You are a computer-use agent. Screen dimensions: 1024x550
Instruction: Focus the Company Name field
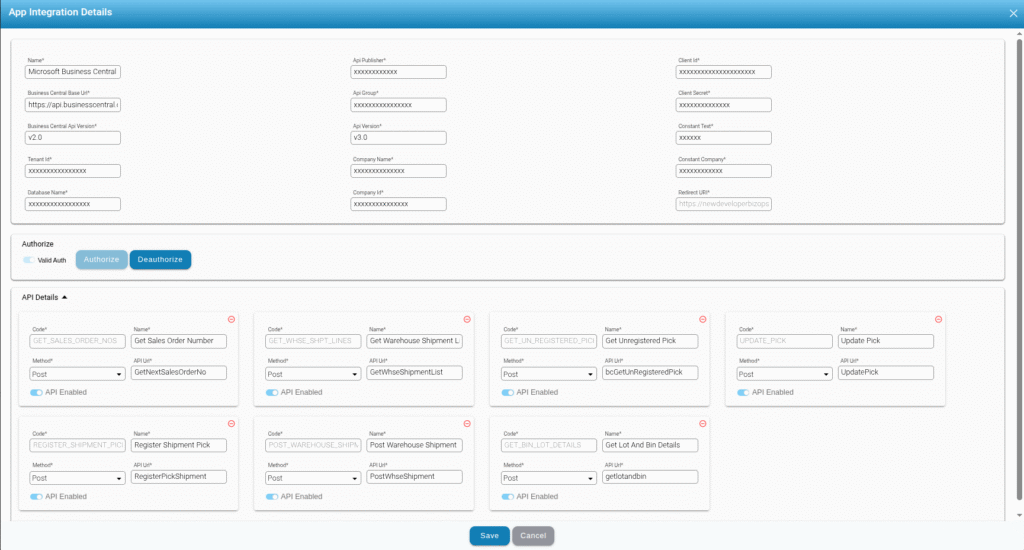coord(398,171)
